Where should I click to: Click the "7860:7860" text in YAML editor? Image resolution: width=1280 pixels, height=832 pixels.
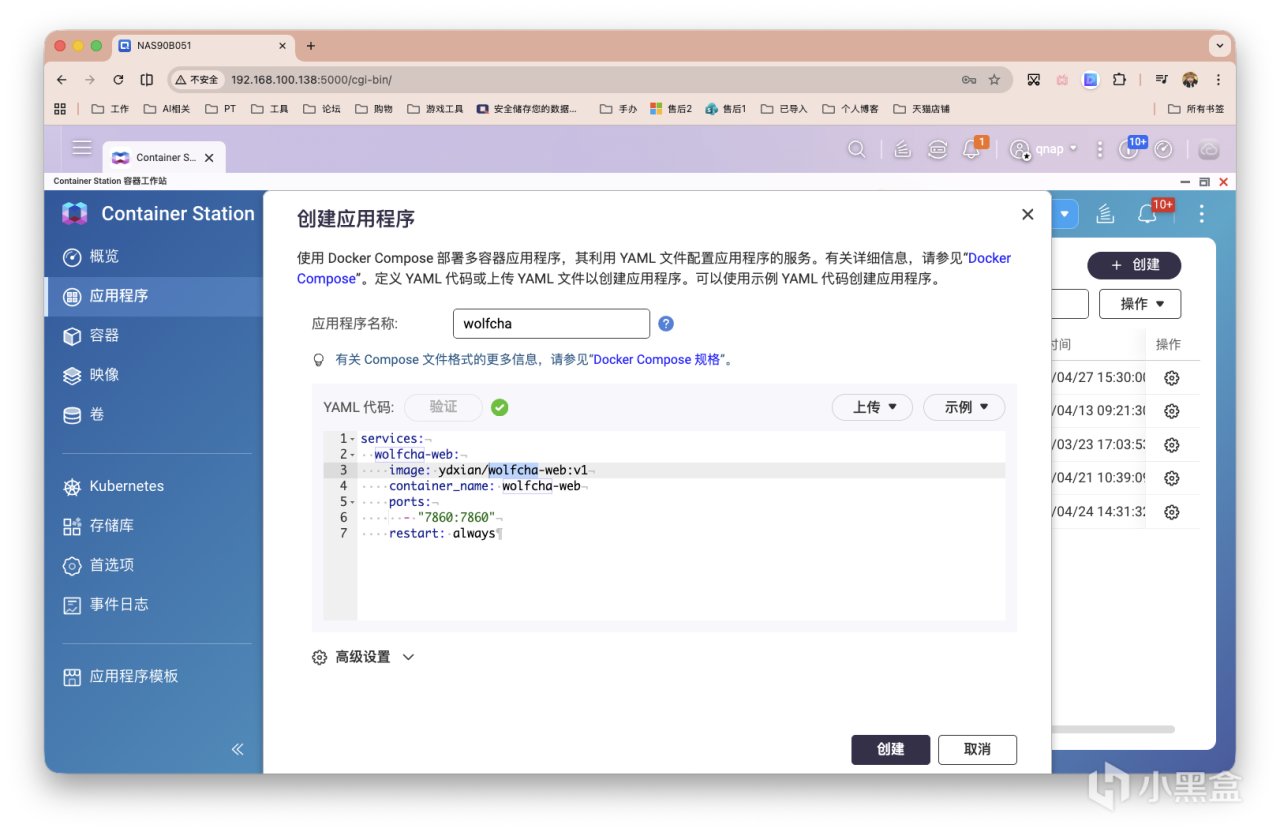click(x=456, y=517)
